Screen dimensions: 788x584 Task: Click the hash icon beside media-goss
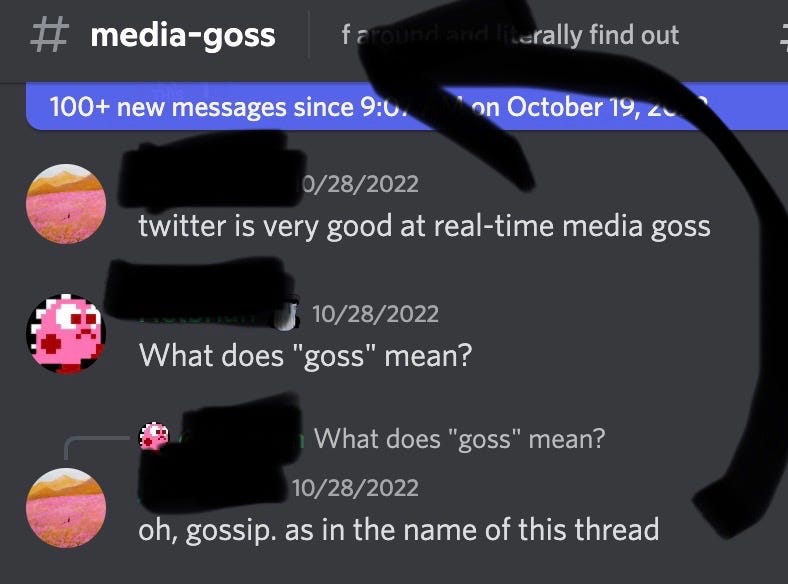pyautogui.click(x=49, y=35)
